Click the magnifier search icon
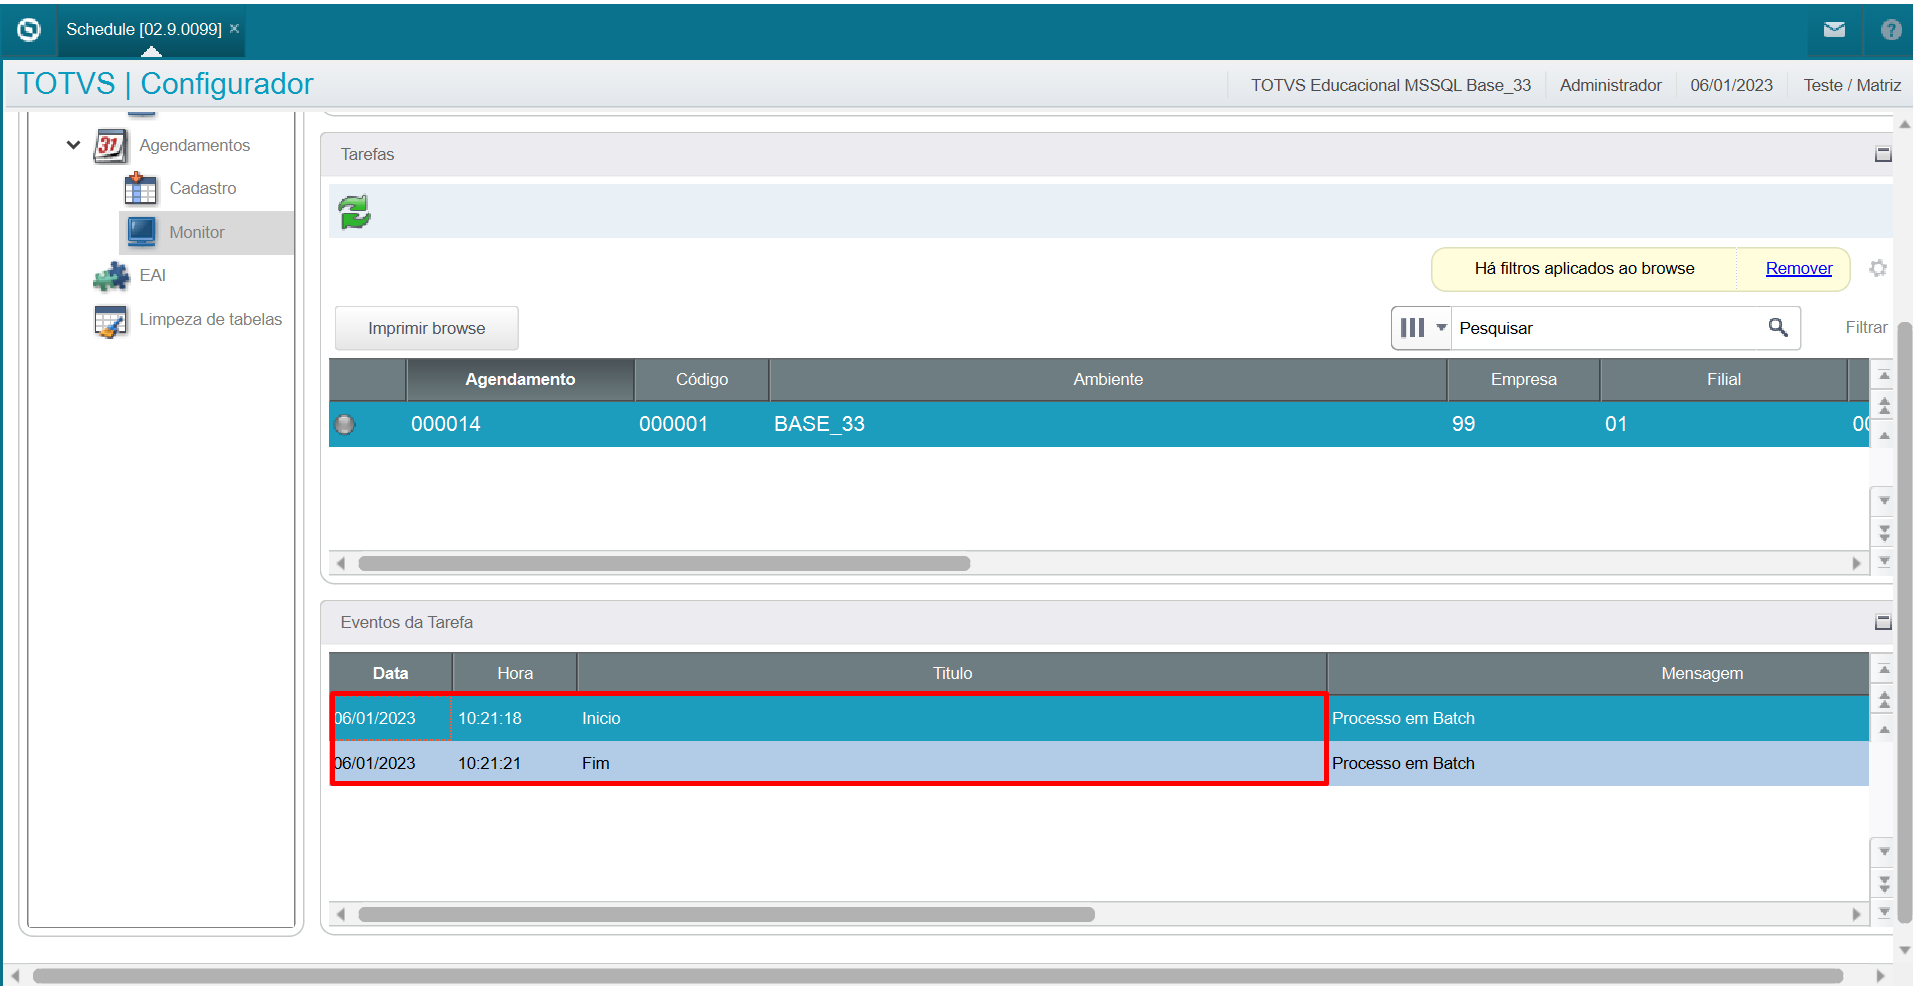The height and width of the screenshot is (986, 1913). 1778,328
